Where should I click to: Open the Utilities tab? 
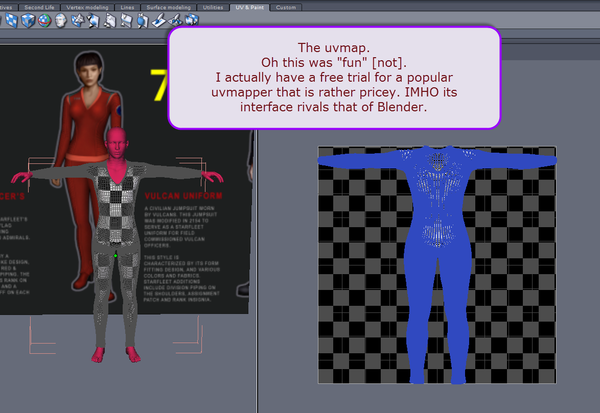213,7
